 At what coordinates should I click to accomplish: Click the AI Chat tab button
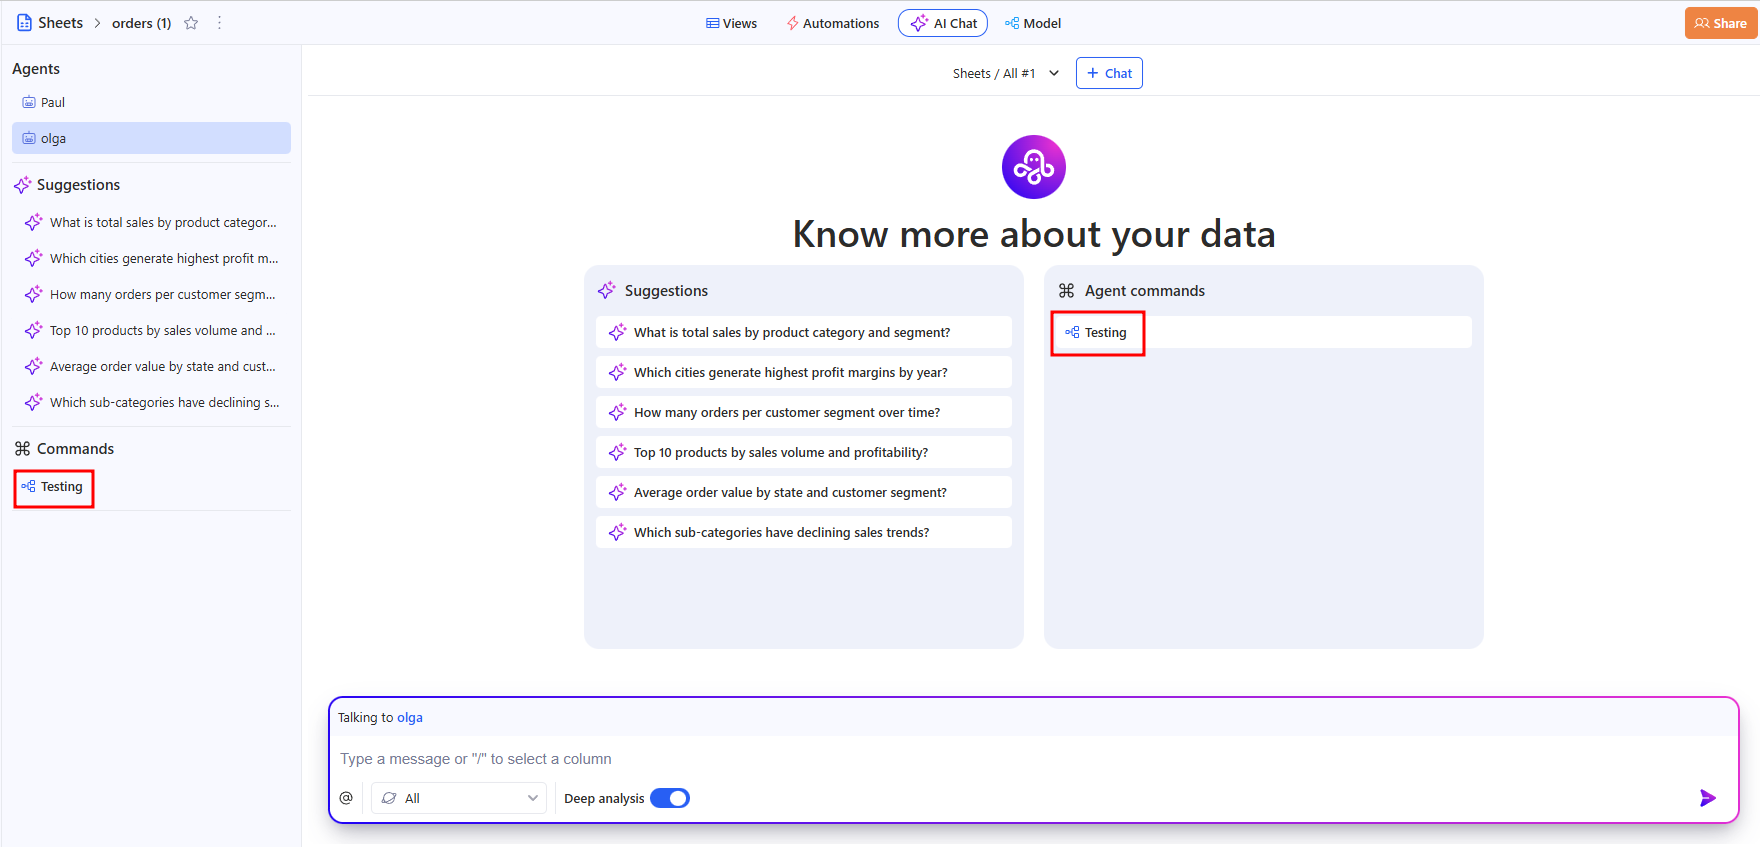pos(943,23)
